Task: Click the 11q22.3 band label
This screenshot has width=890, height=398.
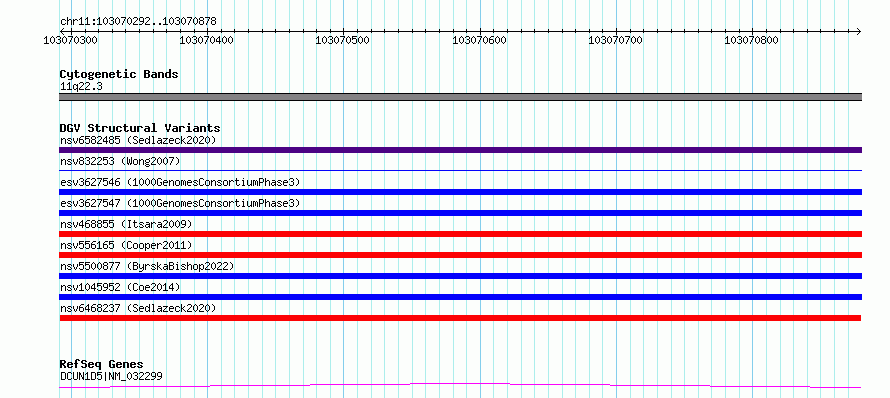Action: [81, 87]
